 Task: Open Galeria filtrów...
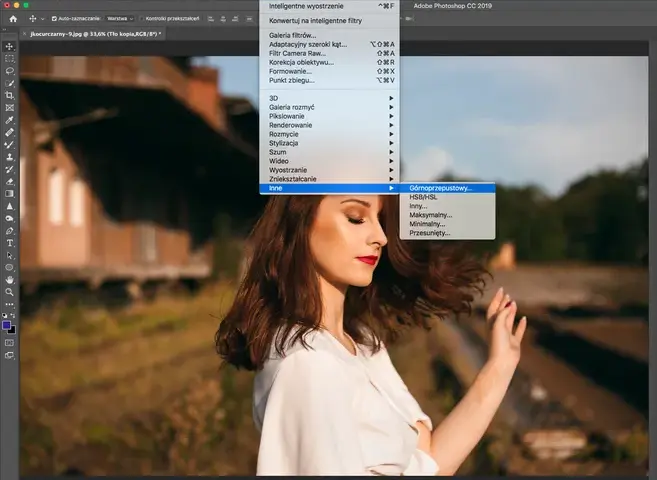329,35
